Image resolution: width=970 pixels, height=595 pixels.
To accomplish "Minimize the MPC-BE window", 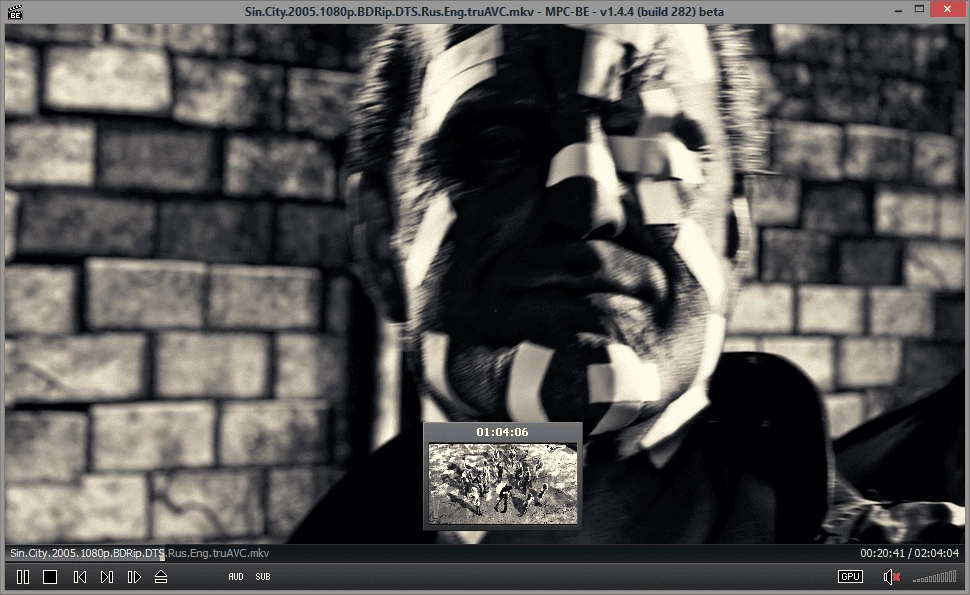I will (898, 11).
